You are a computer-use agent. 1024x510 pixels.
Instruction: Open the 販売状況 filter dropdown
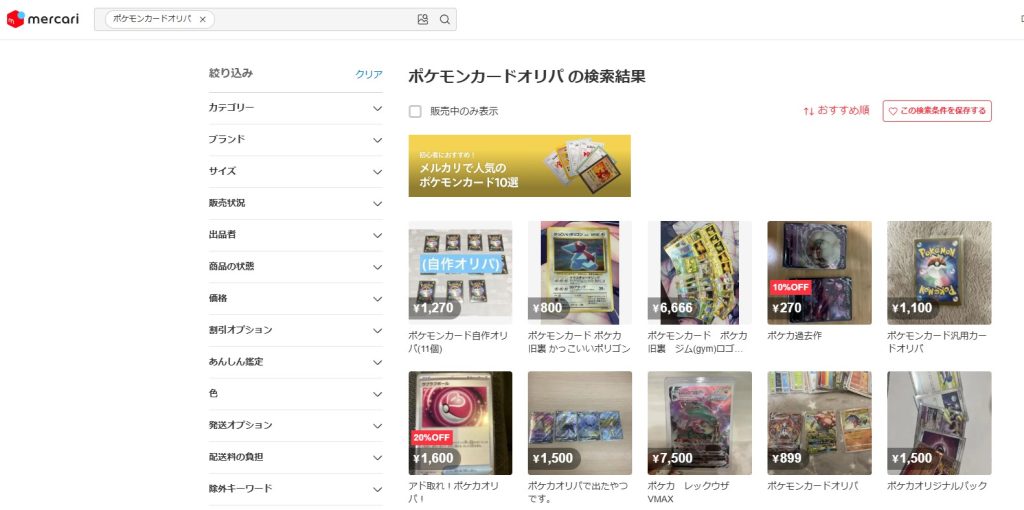tap(377, 203)
